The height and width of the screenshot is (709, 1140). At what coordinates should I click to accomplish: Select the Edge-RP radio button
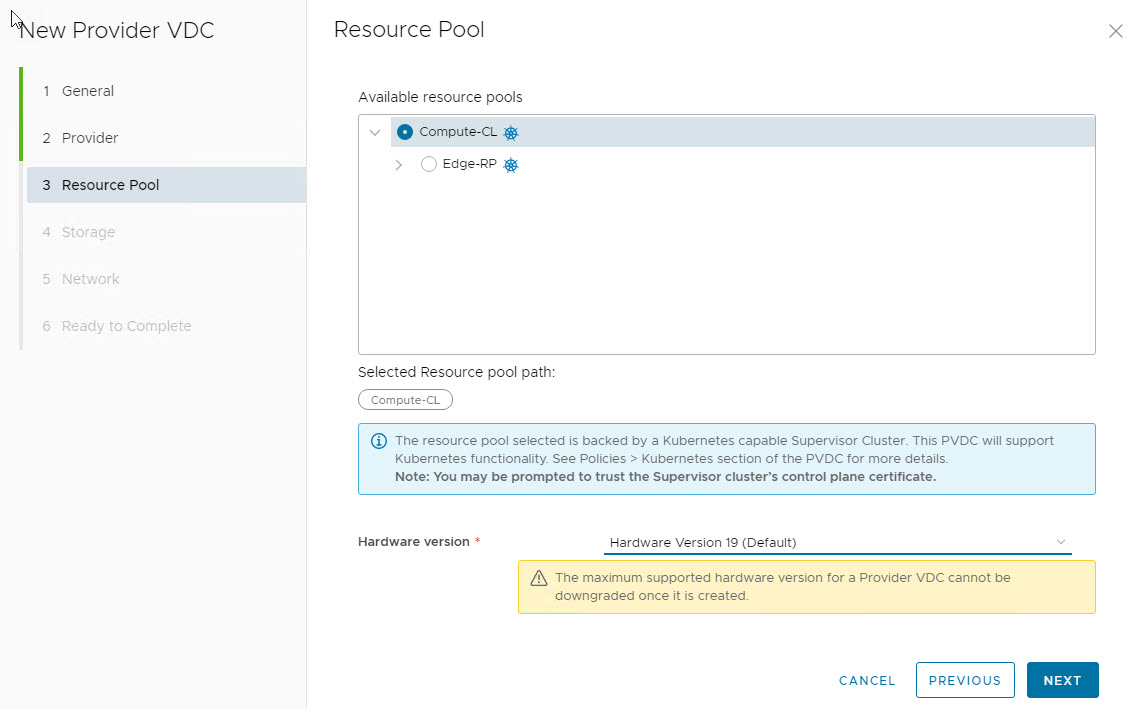[x=429, y=164]
